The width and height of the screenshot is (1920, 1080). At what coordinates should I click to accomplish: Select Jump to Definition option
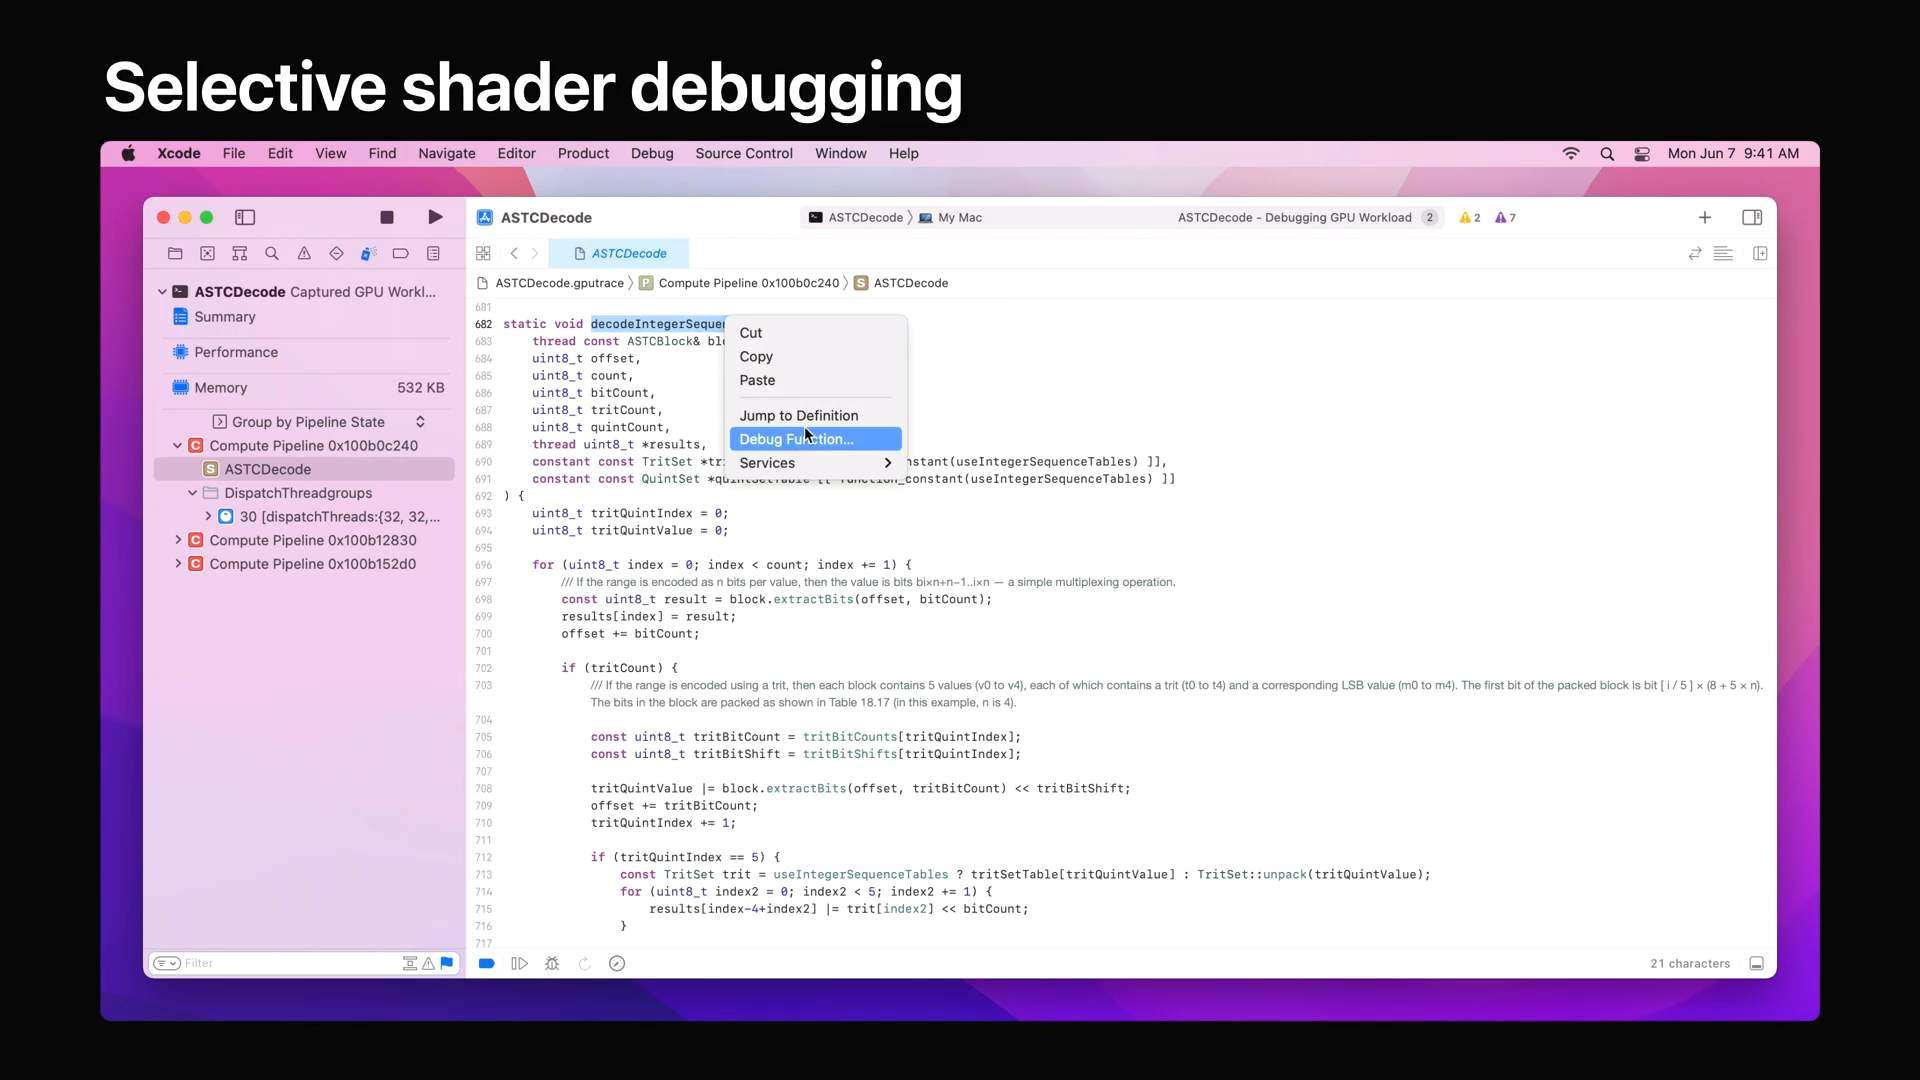point(799,415)
